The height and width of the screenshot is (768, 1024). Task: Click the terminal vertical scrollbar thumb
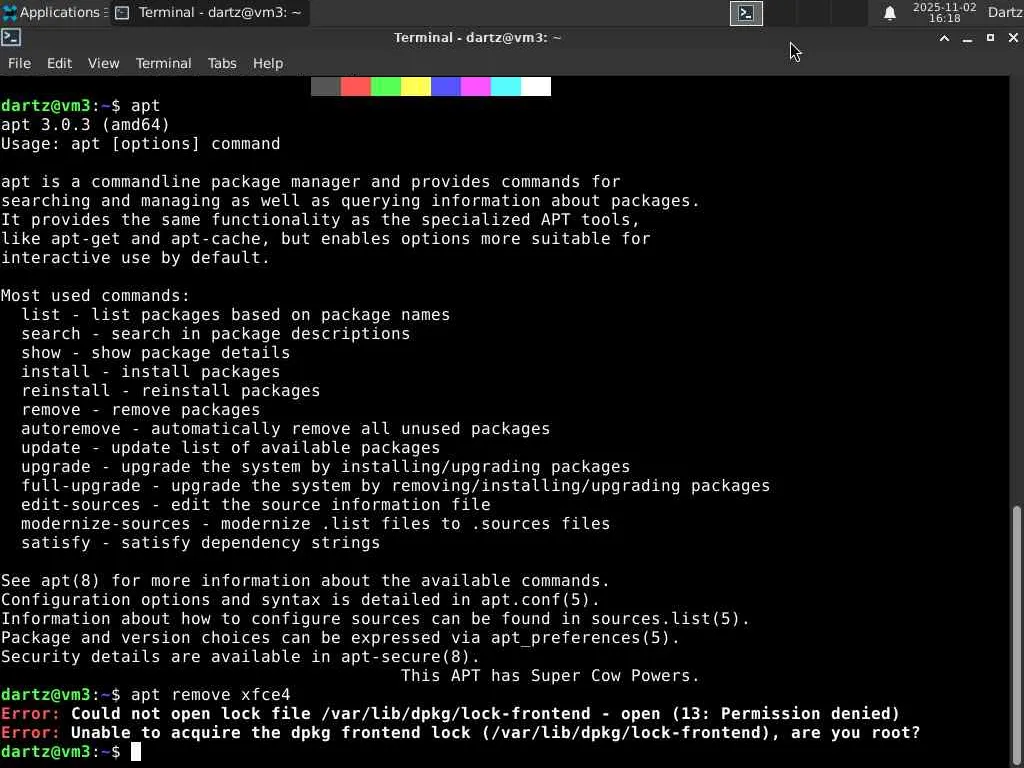click(x=1017, y=635)
